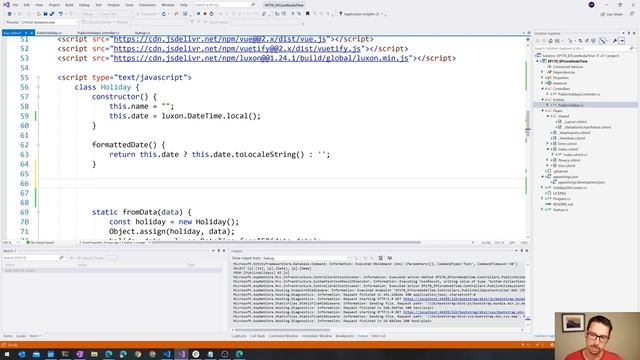
Task: Click the localhost bootstrap URL in Output panel
Action: coord(464,299)
